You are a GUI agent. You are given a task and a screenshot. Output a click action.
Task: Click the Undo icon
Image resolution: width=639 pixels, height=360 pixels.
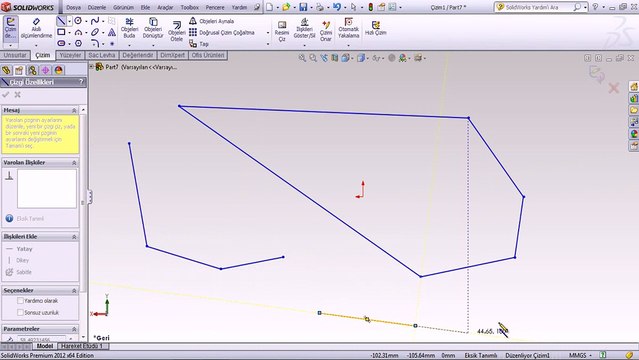pos(336,7)
